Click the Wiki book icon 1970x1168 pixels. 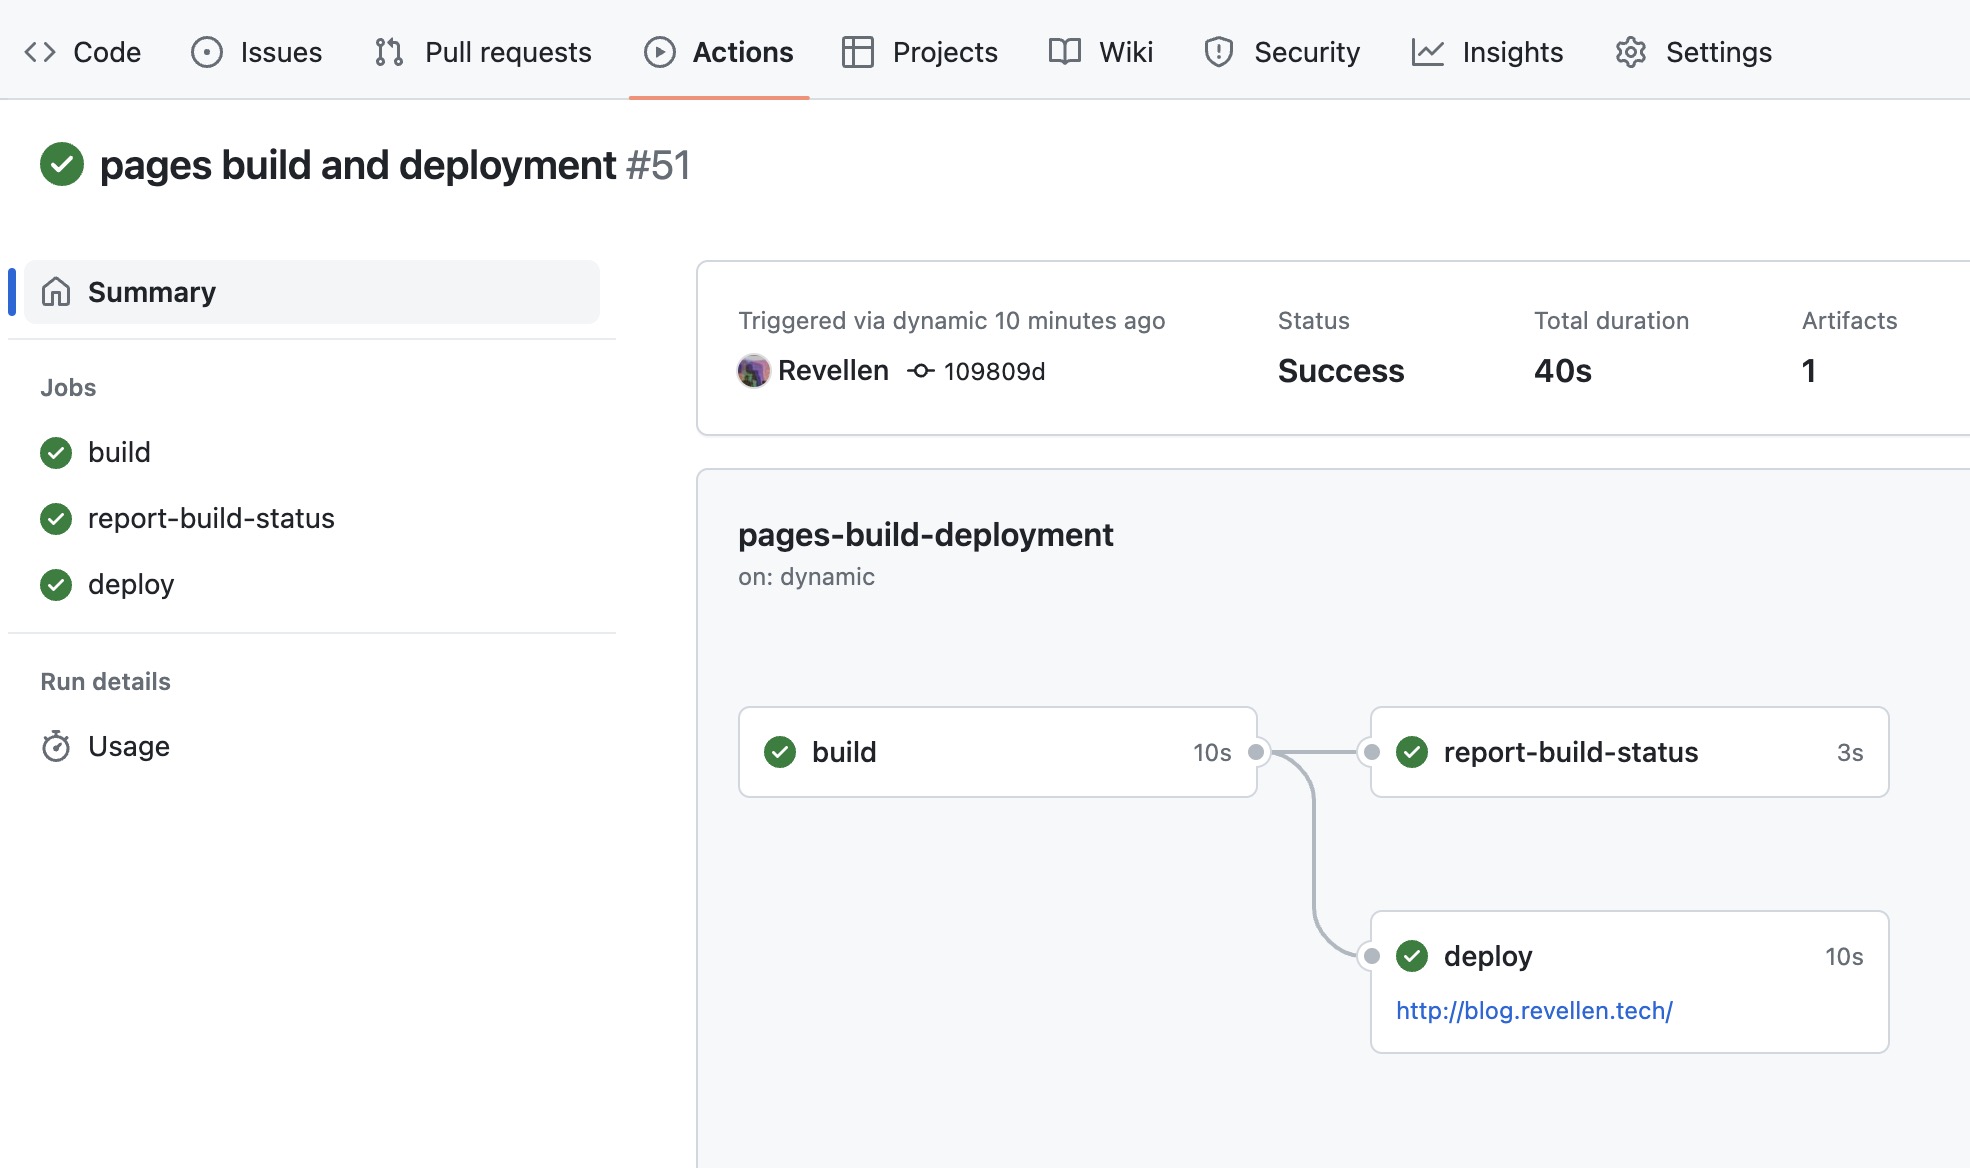(x=1065, y=52)
